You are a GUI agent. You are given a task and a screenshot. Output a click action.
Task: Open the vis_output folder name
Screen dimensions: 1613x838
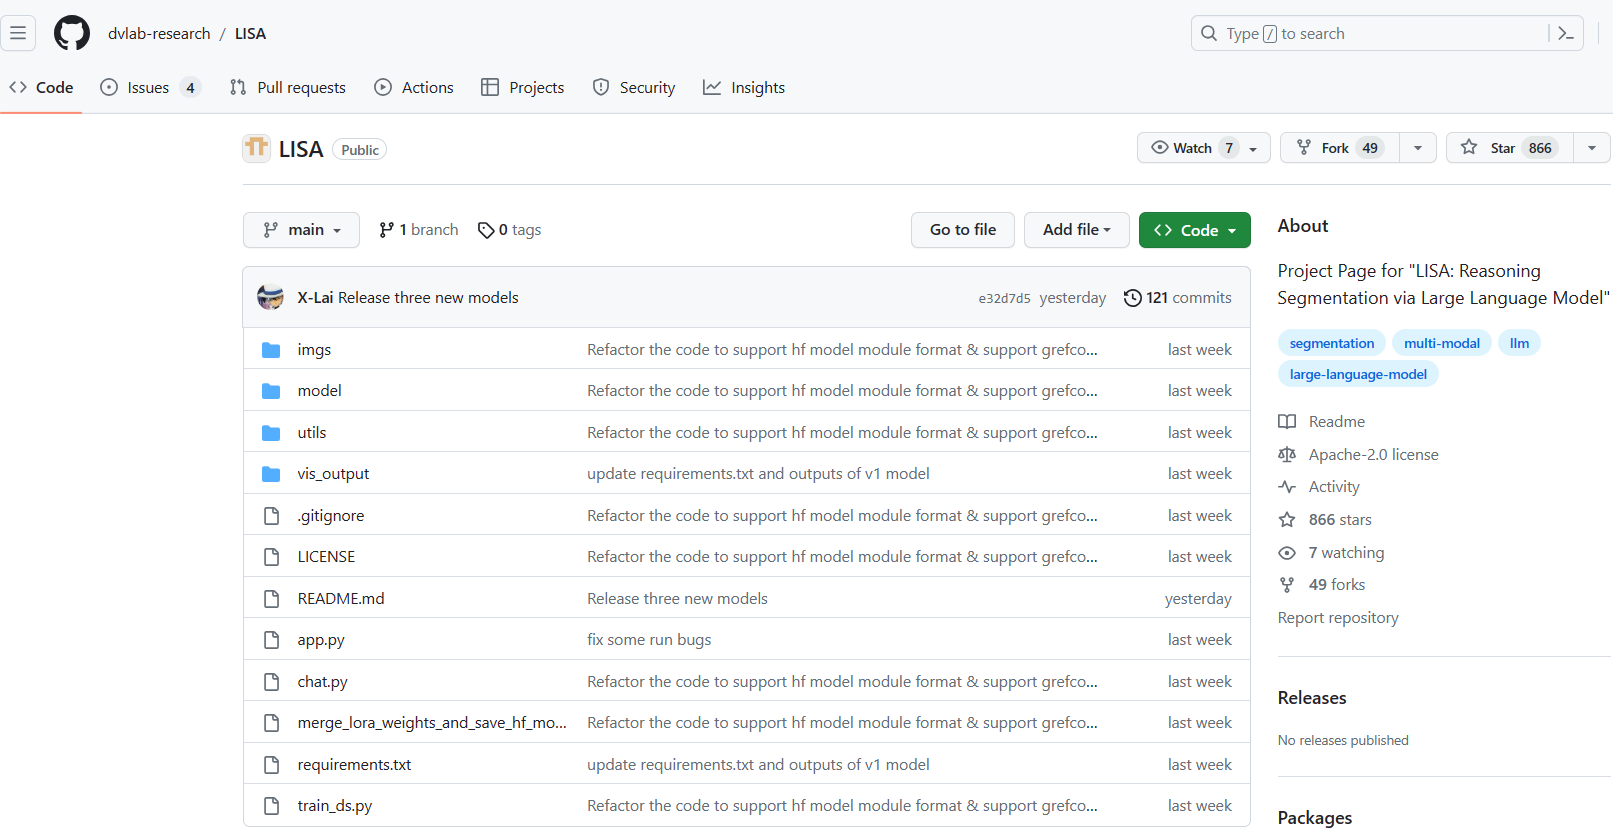pos(333,474)
